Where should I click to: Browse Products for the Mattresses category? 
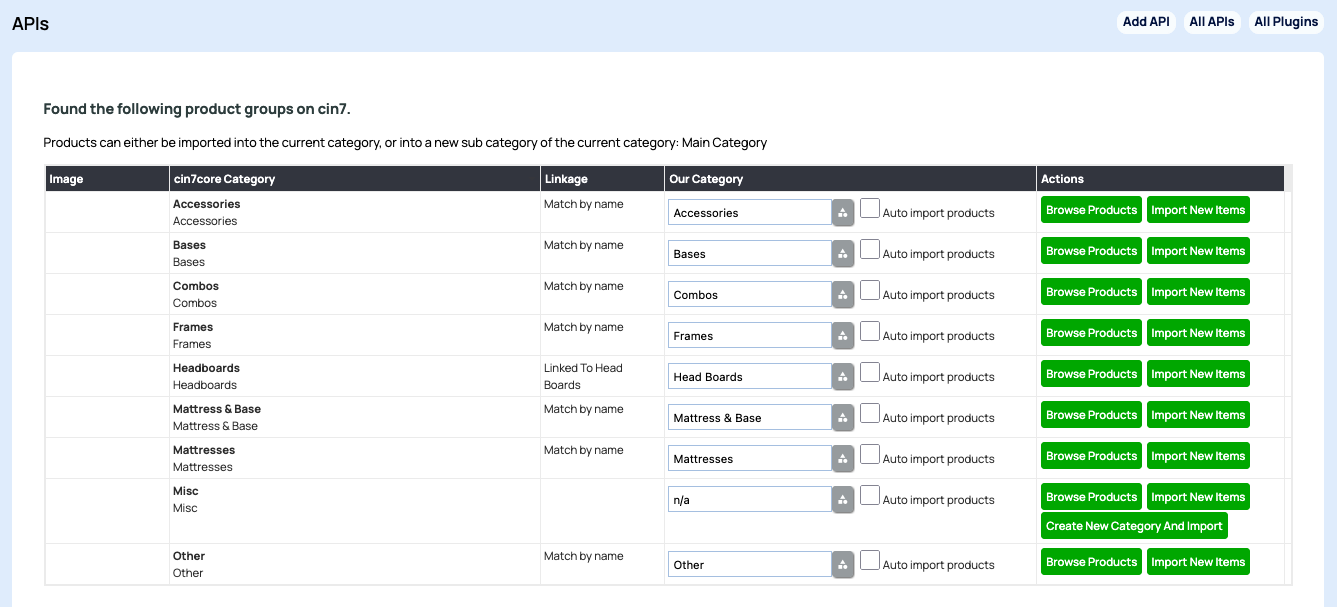pyautogui.click(x=1091, y=456)
